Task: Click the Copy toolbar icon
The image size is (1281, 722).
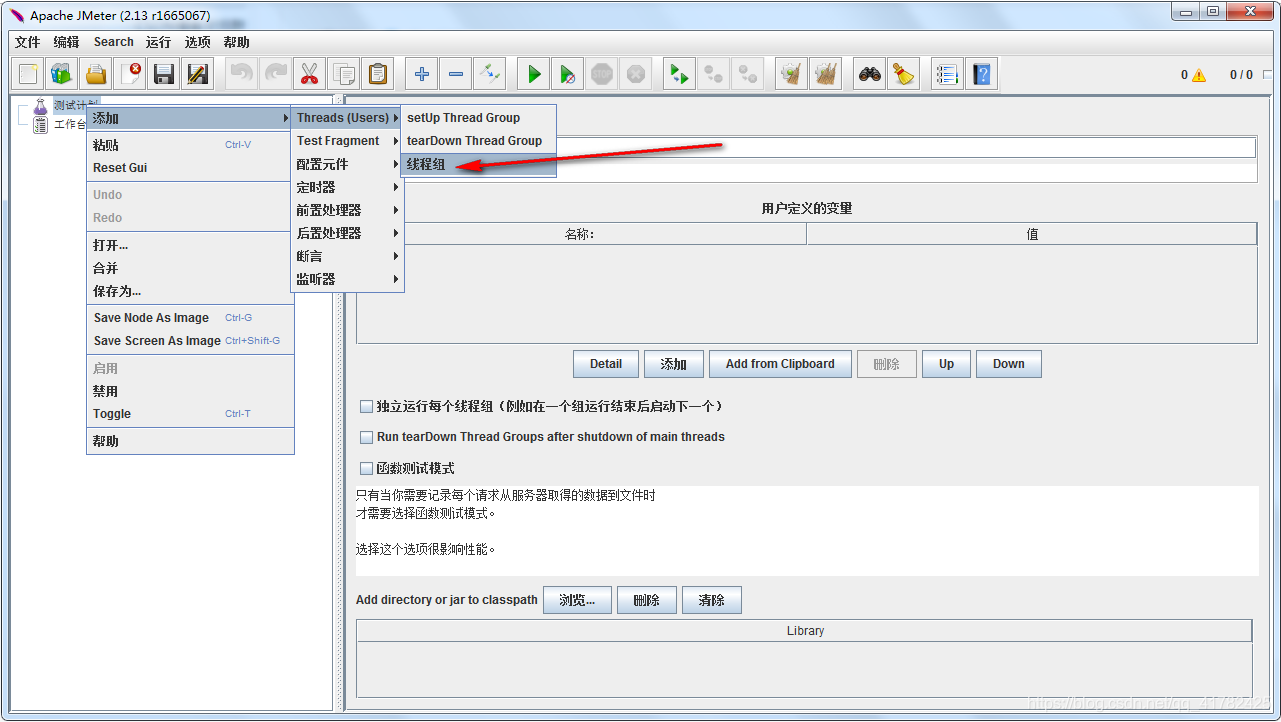Action: click(344, 74)
